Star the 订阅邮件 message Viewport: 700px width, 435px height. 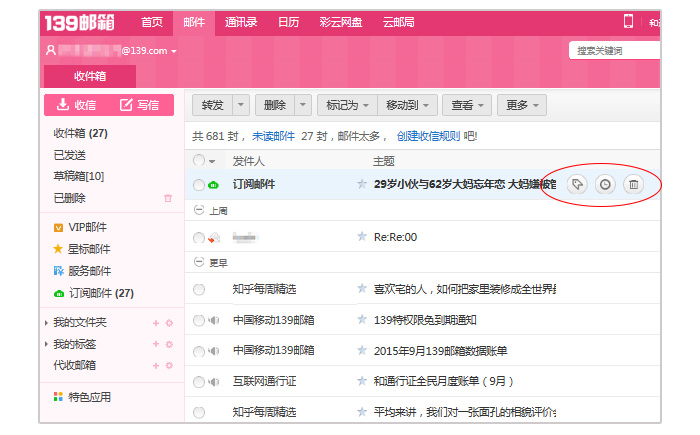[x=362, y=184]
